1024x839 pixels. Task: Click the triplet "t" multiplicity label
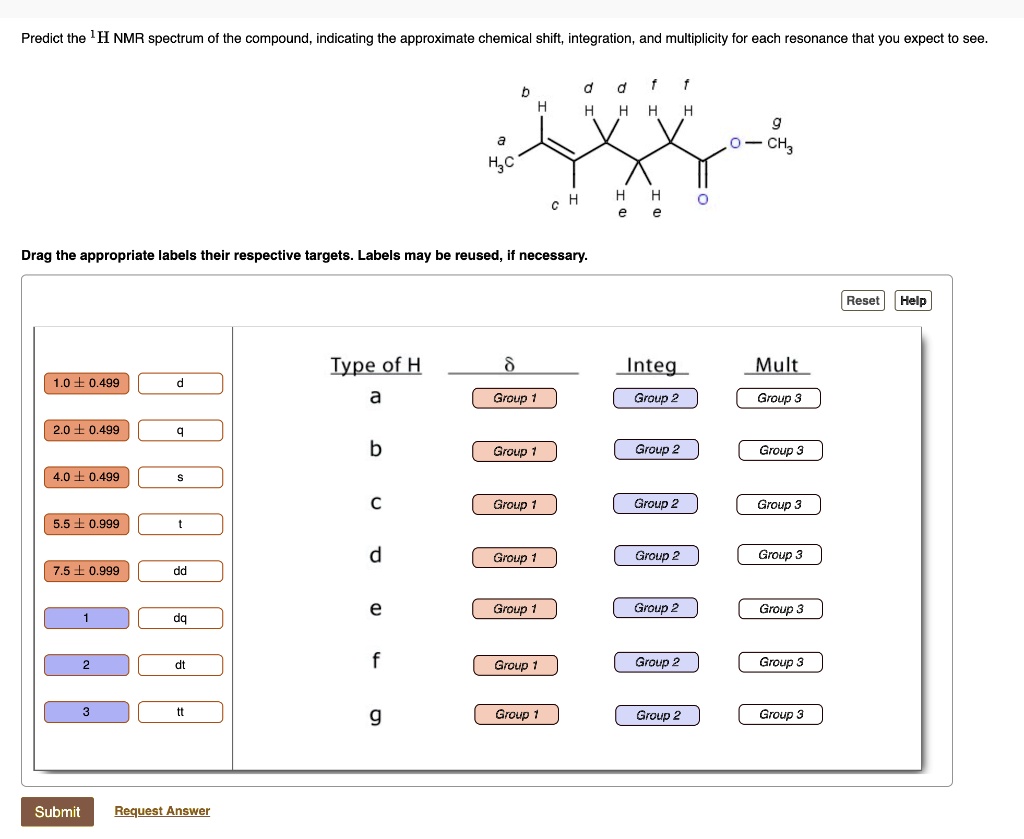tap(180, 524)
